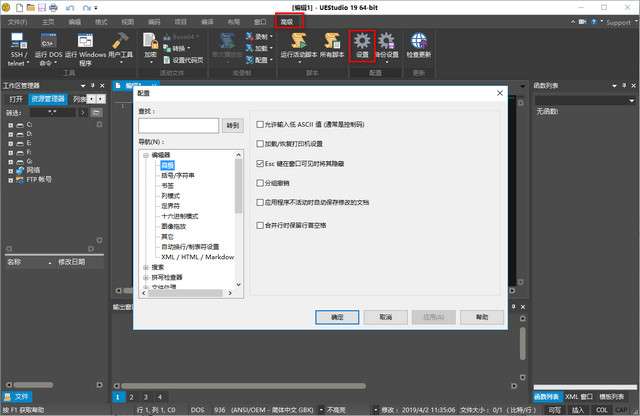Tick load/restore printer settings checkbox

point(260,144)
